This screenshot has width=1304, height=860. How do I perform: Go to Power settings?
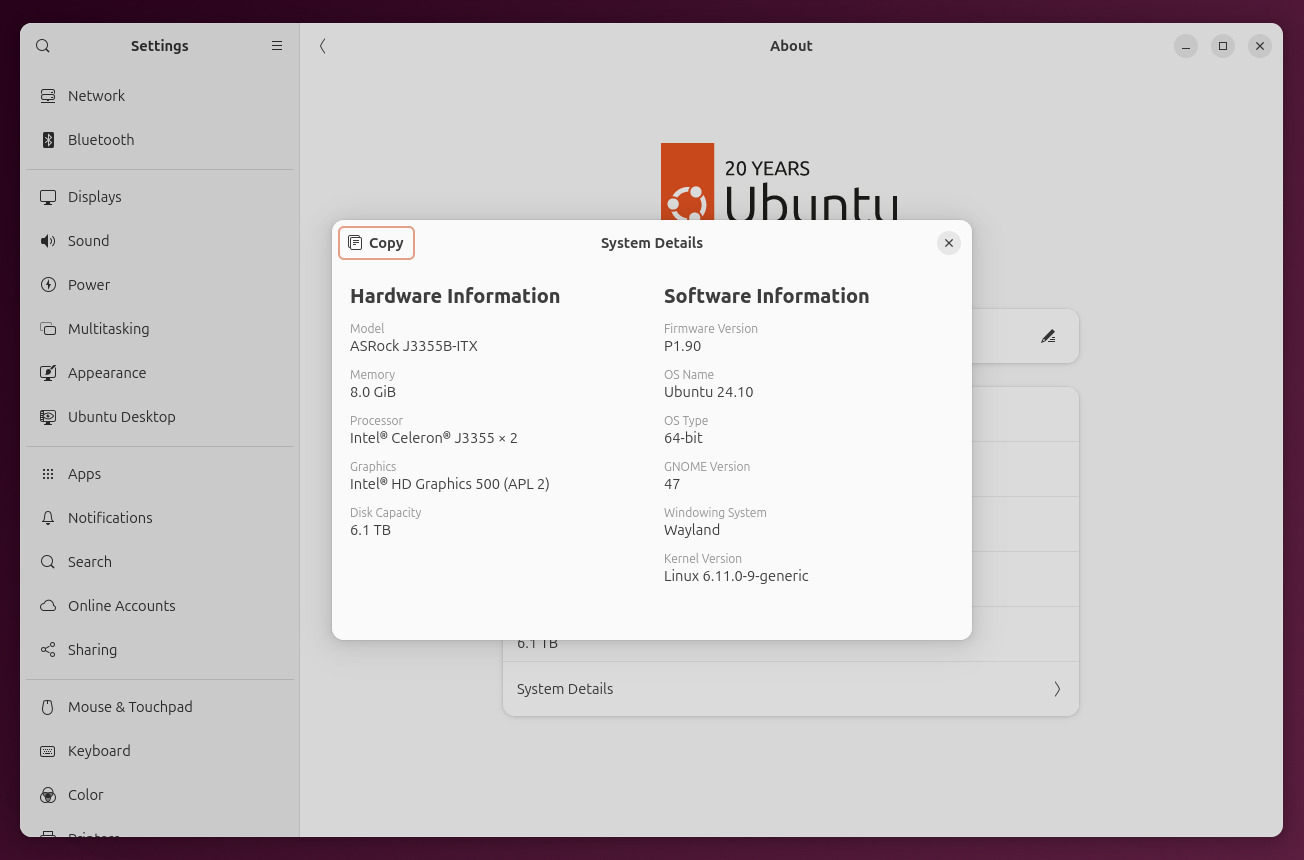[160, 285]
